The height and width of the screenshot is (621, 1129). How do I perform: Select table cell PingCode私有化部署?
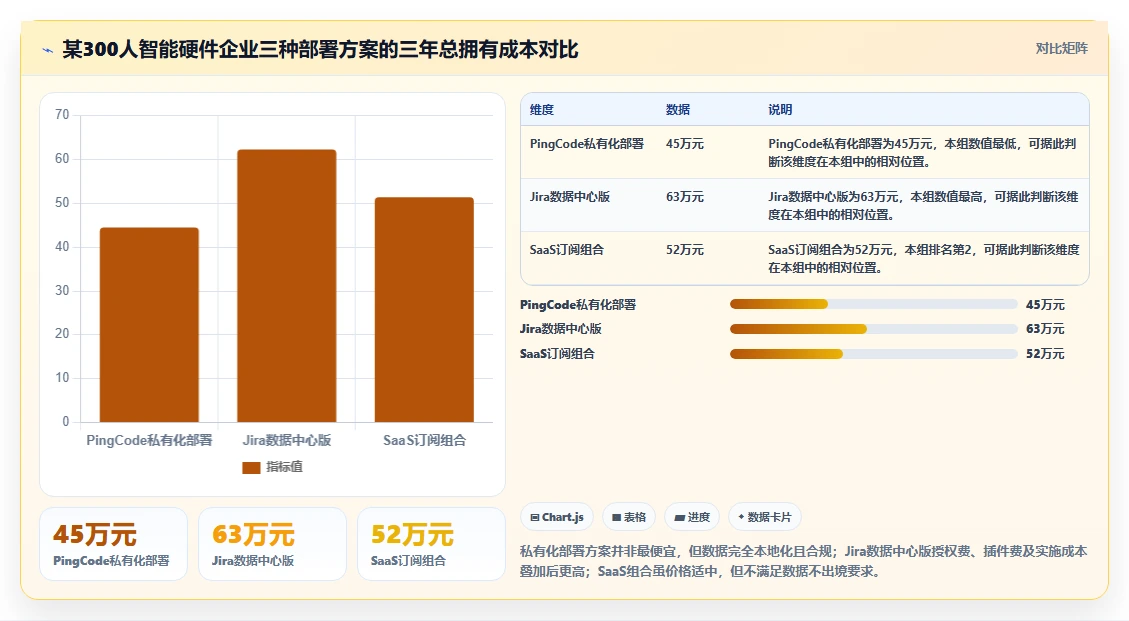tap(587, 143)
